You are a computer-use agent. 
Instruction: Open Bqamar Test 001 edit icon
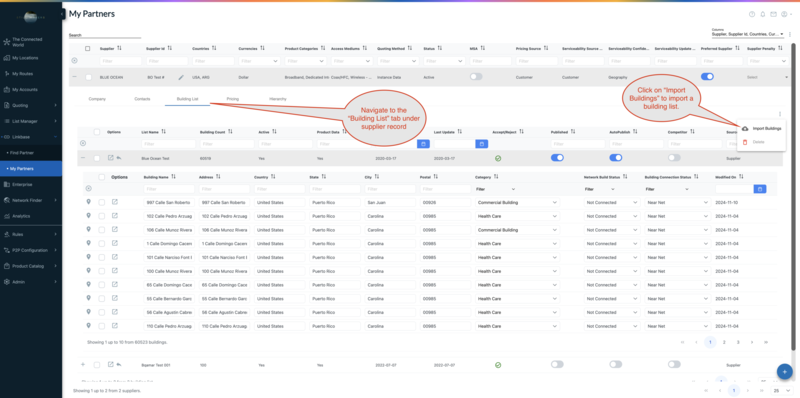point(111,365)
